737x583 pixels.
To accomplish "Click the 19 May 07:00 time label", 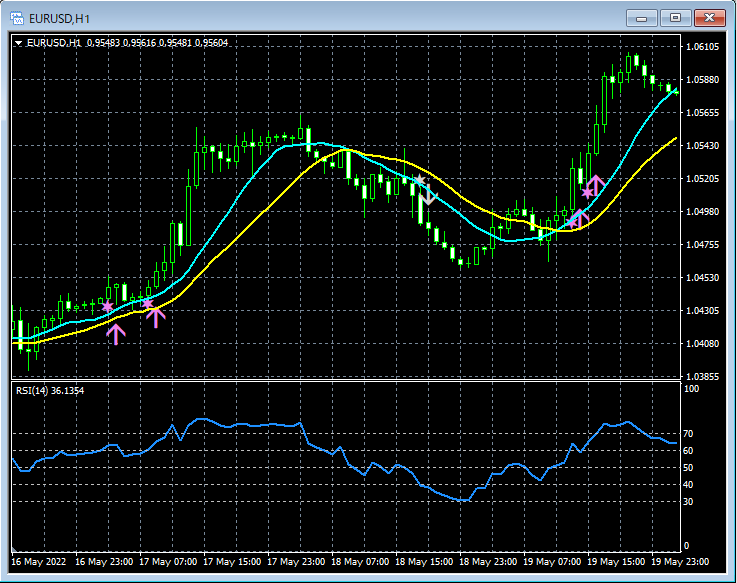I will pos(552,562).
